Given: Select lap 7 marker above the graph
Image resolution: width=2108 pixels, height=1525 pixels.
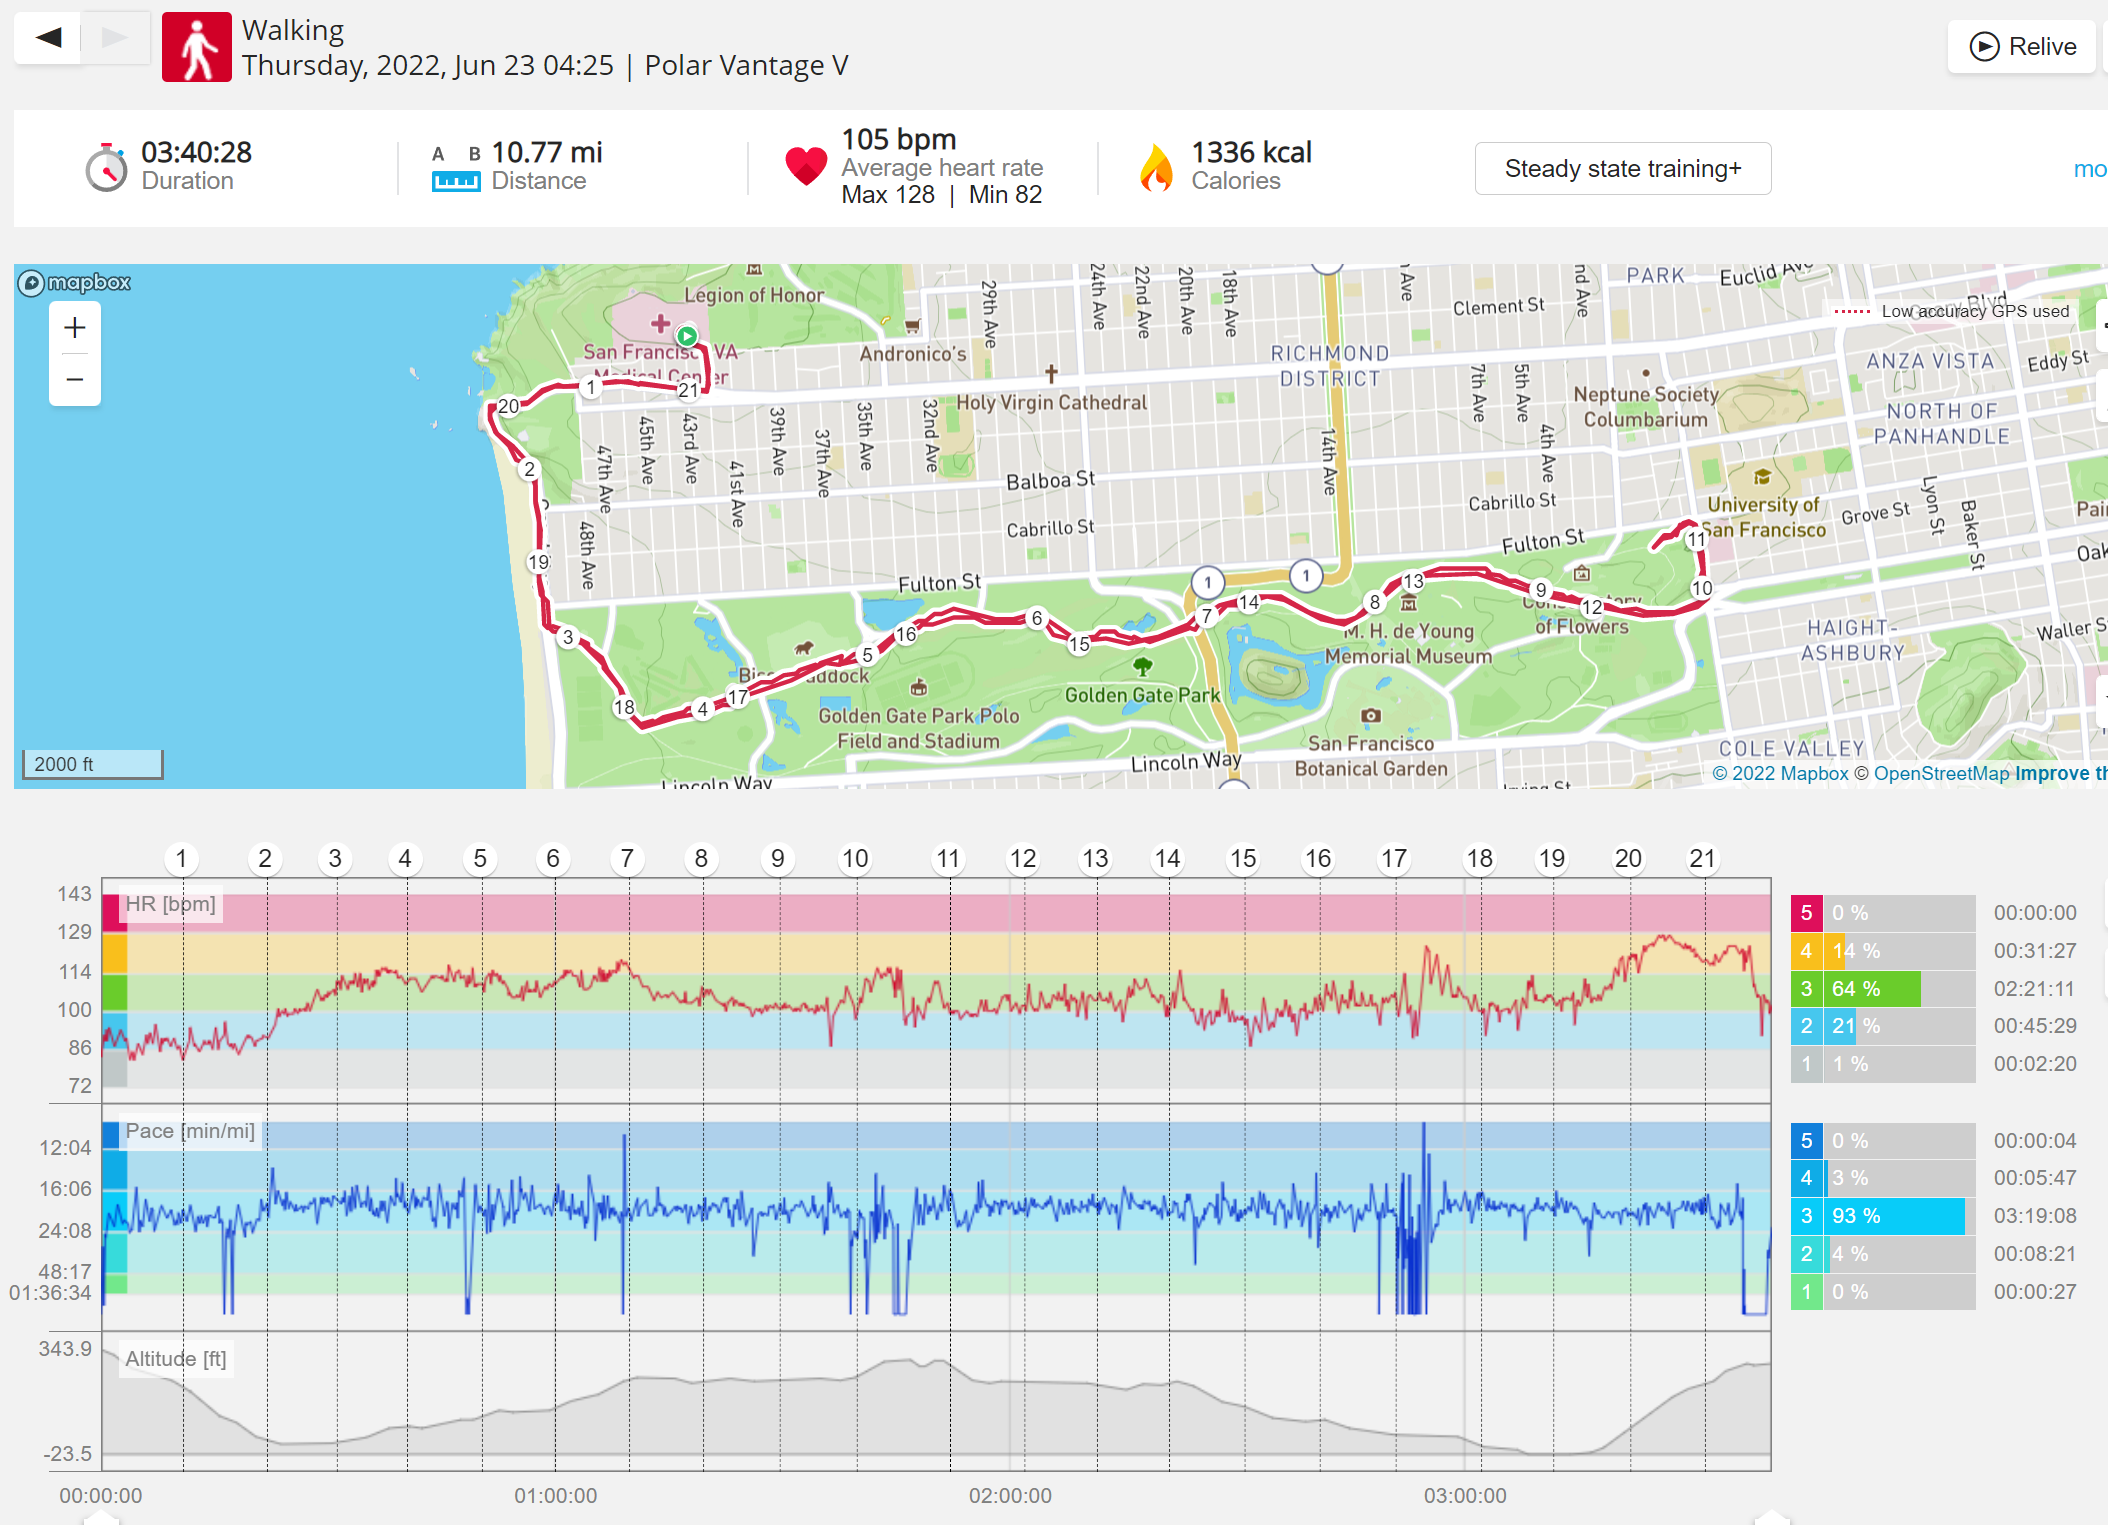Looking at the screenshot, I should tap(627, 858).
